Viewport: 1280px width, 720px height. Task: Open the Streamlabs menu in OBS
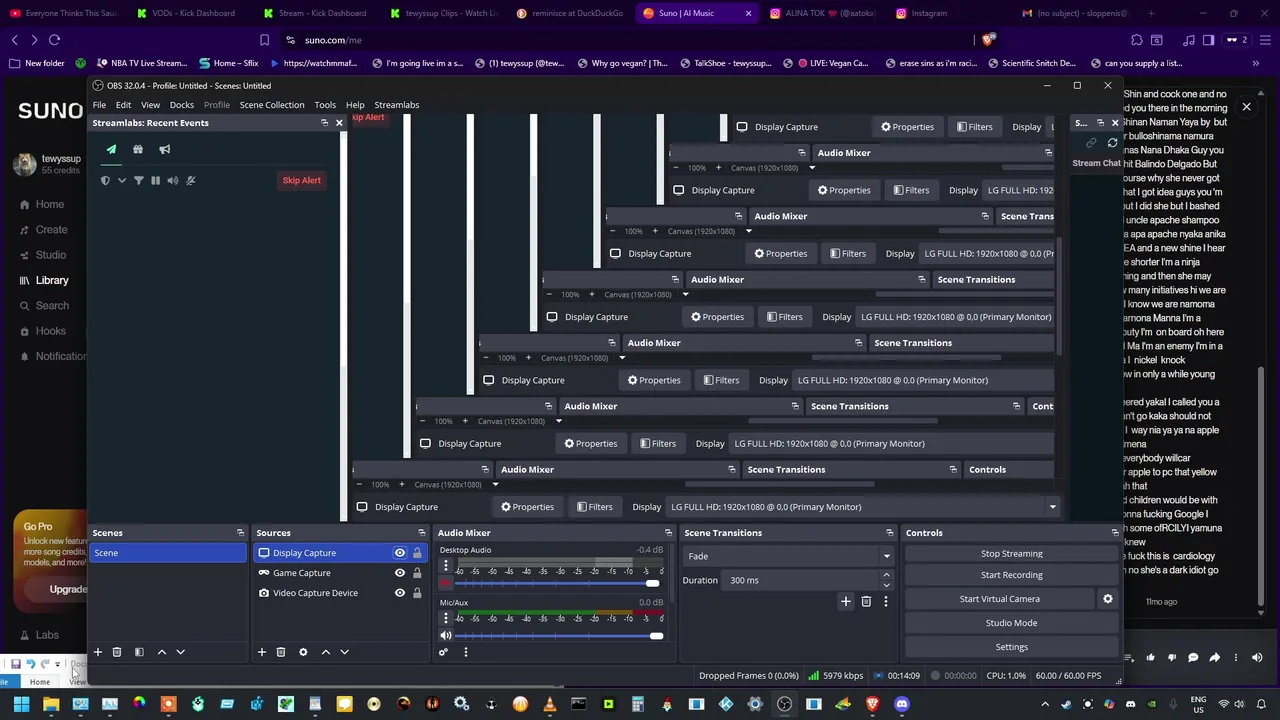pos(396,105)
